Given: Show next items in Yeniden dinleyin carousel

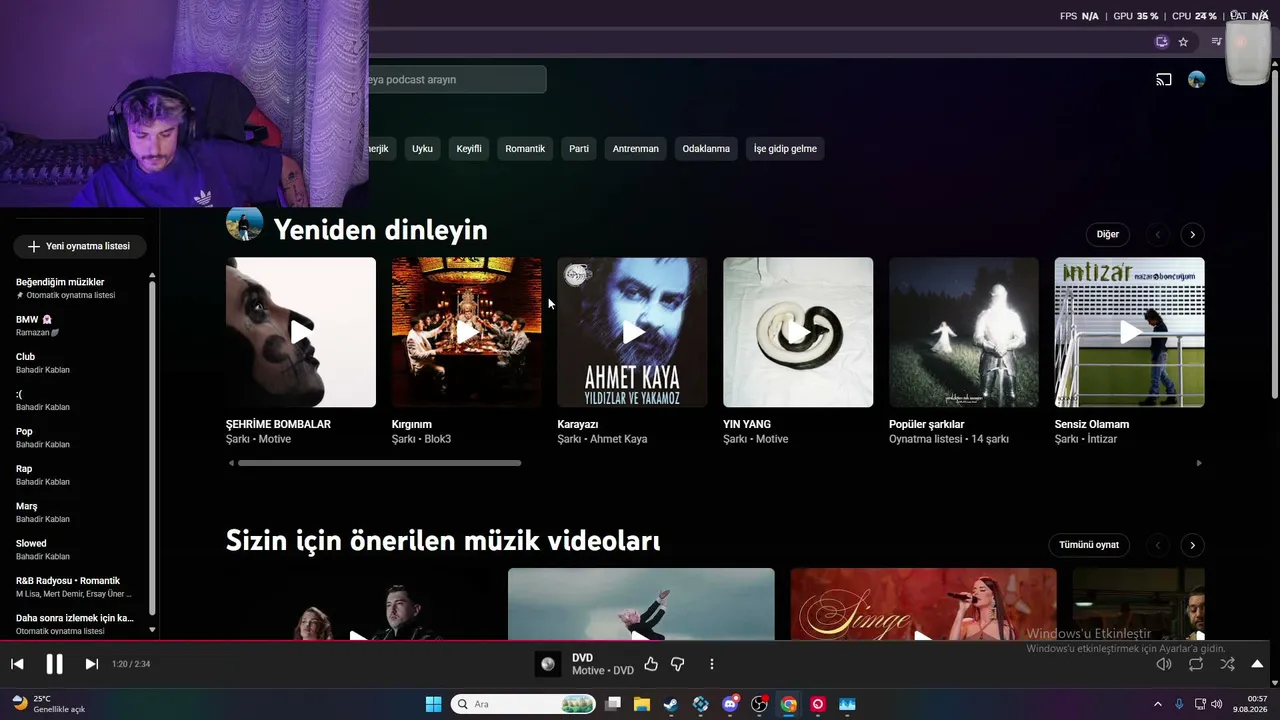Looking at the screenshot, I should (1192, 234).
